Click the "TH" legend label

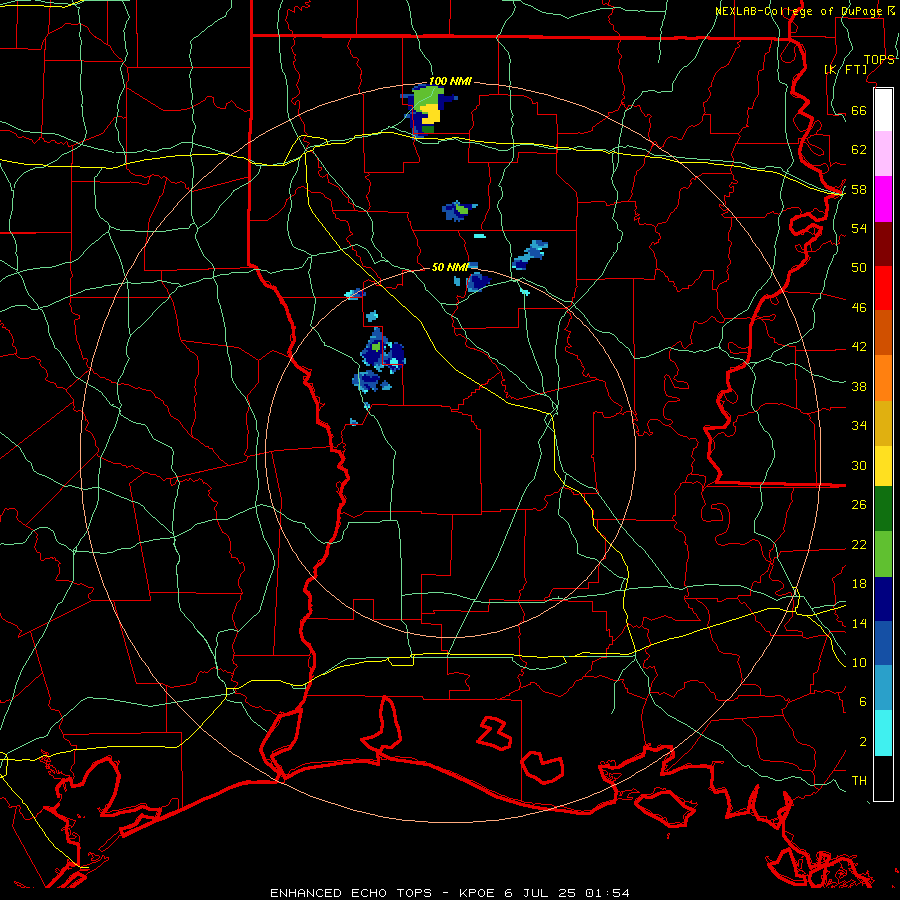[859, 781]
